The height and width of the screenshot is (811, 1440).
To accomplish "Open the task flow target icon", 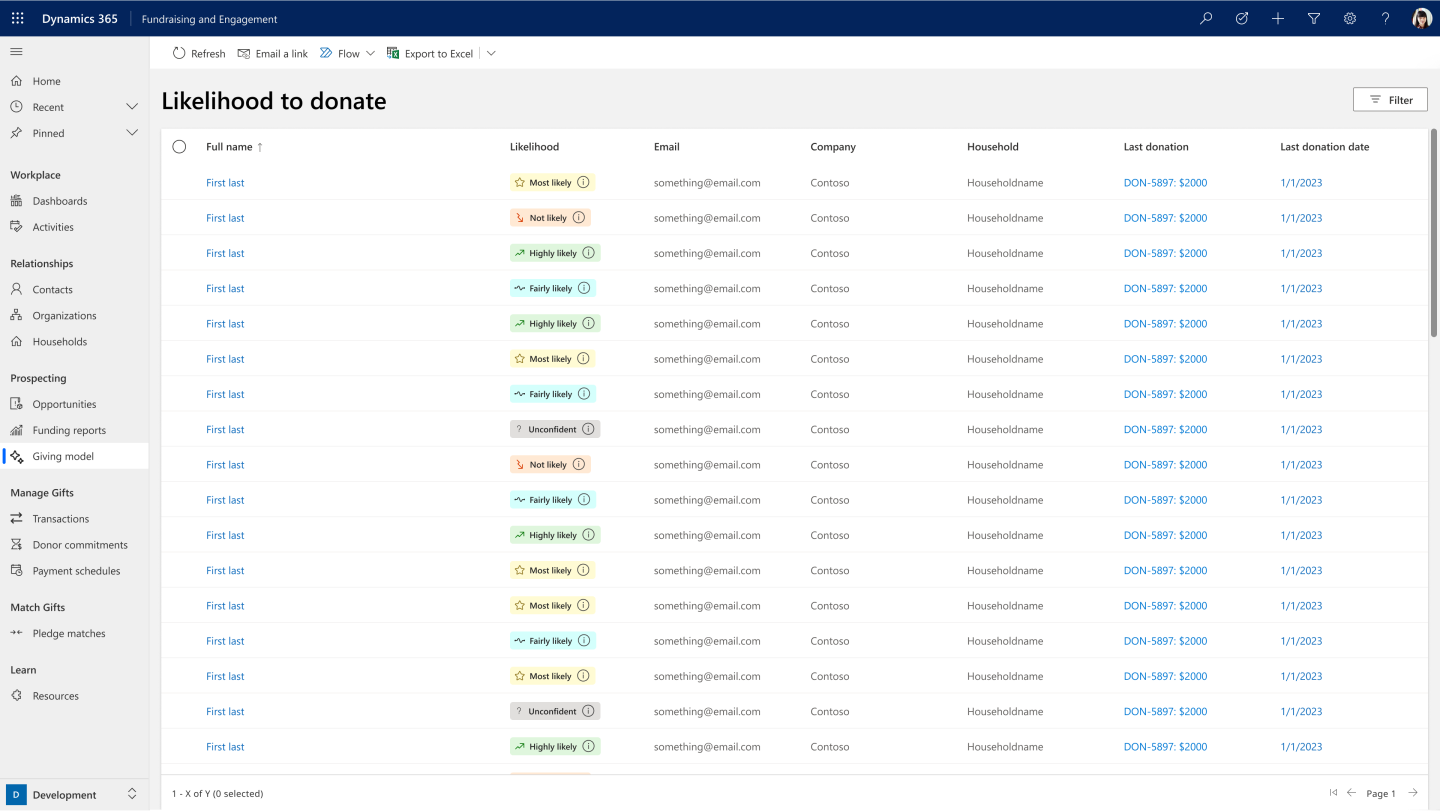I will pyautogui.click(x=1242, y=18).
